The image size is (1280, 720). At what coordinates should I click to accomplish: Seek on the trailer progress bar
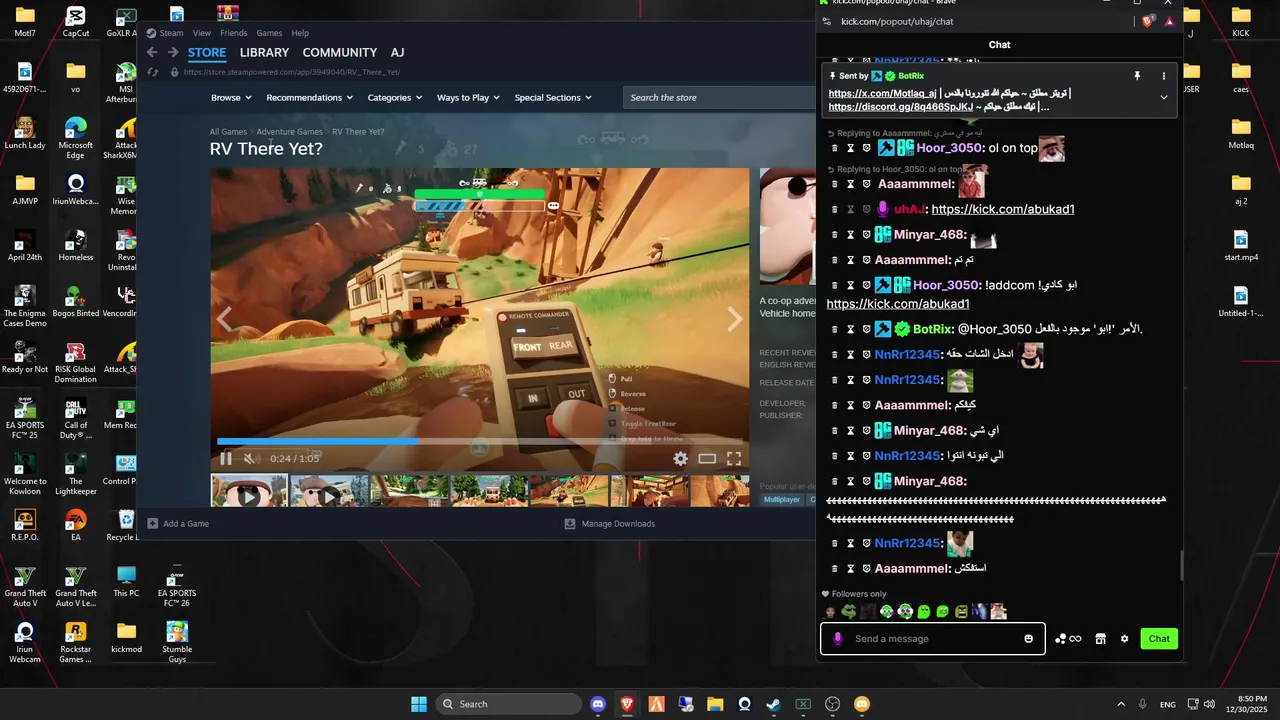pyautogui.click(x=479, y=441)
